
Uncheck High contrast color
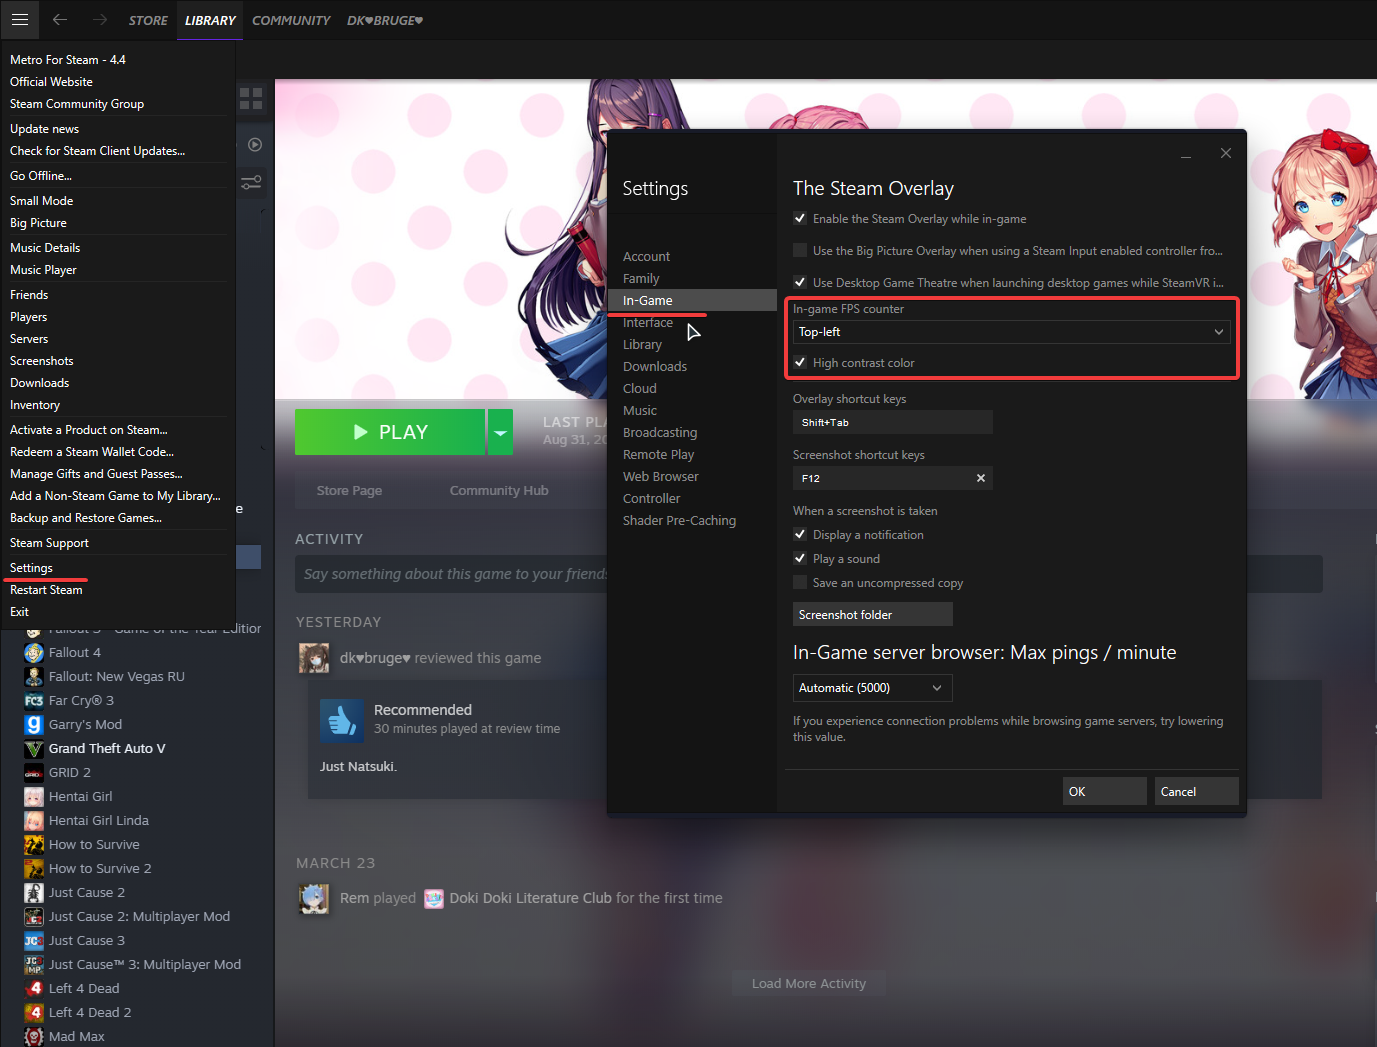click(x=800, y=362)
